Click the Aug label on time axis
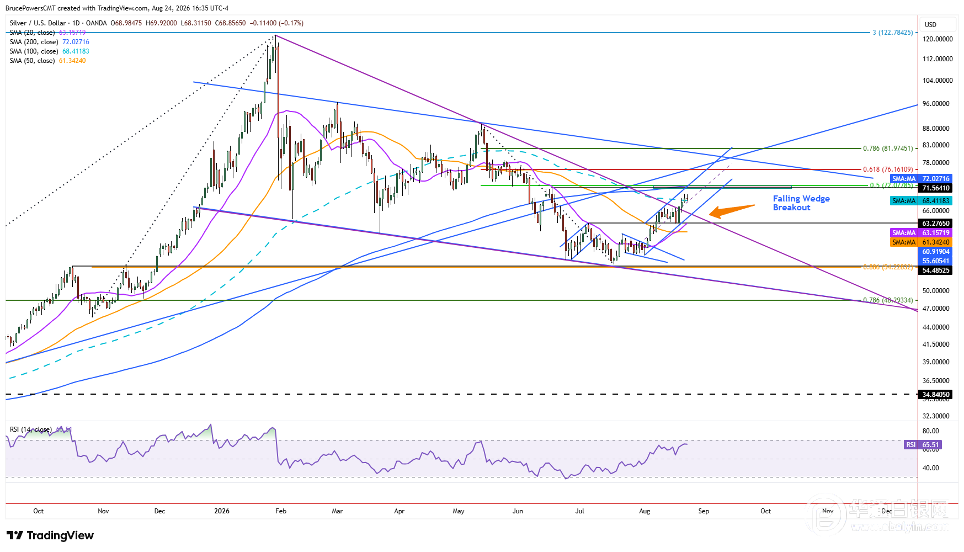The image size is (964, 552). click(644, 511)
